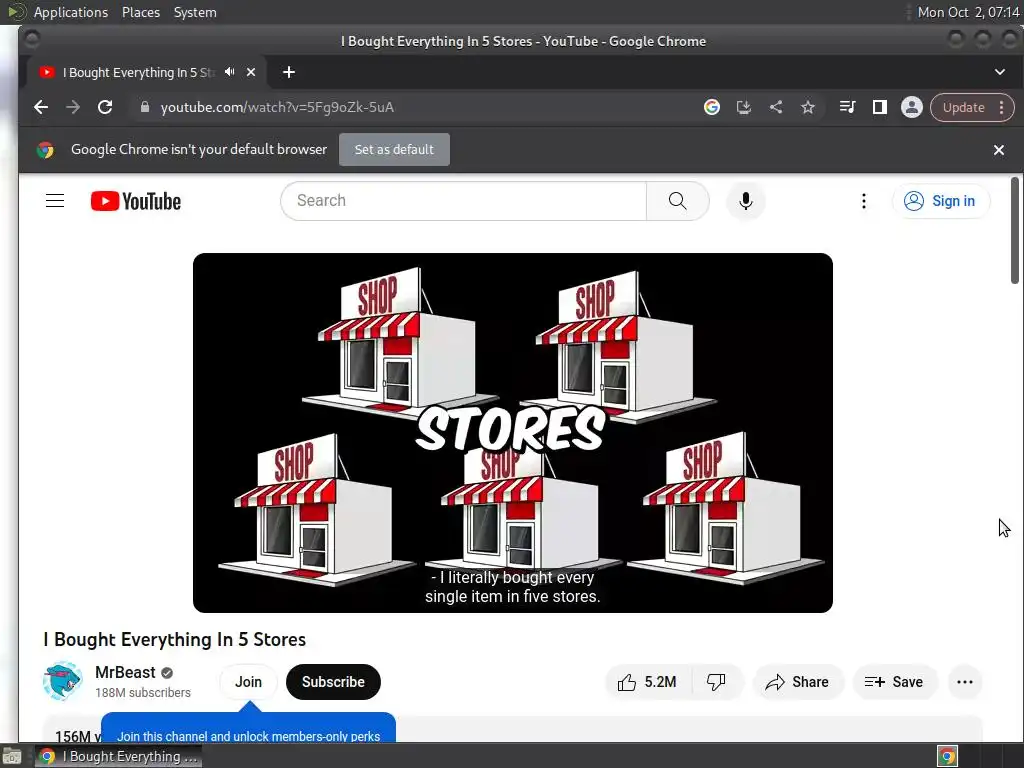Screen dimensions: 1024x768
Task: Click the clock showing Mon Oct 2
Action: tap(968, 12)
